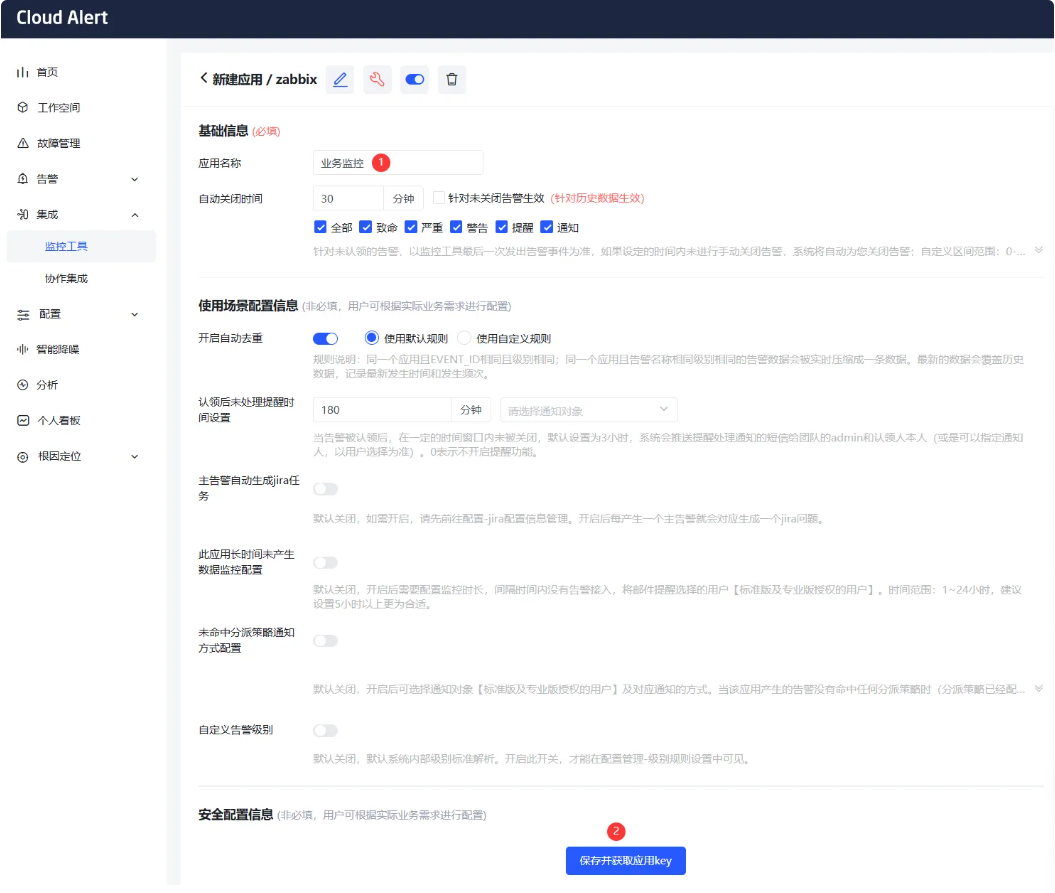Open 智能降噪 in the sidebar
This screenshot has width=1055, height=893.
(58, 349)
